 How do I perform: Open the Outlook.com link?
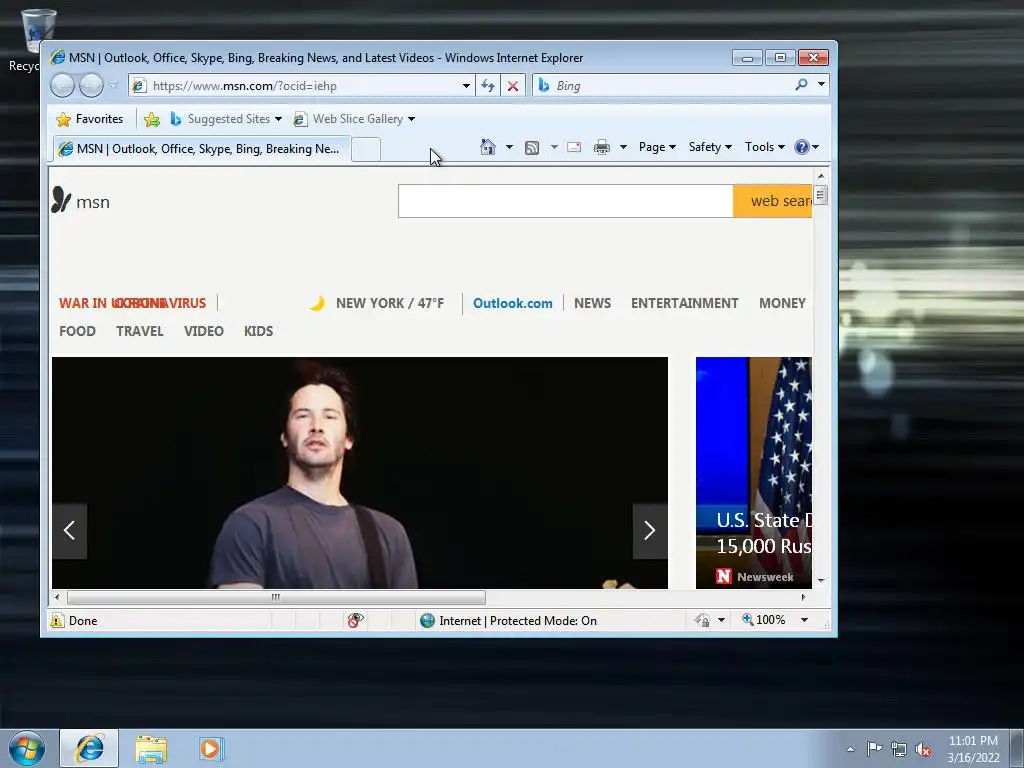513,303
